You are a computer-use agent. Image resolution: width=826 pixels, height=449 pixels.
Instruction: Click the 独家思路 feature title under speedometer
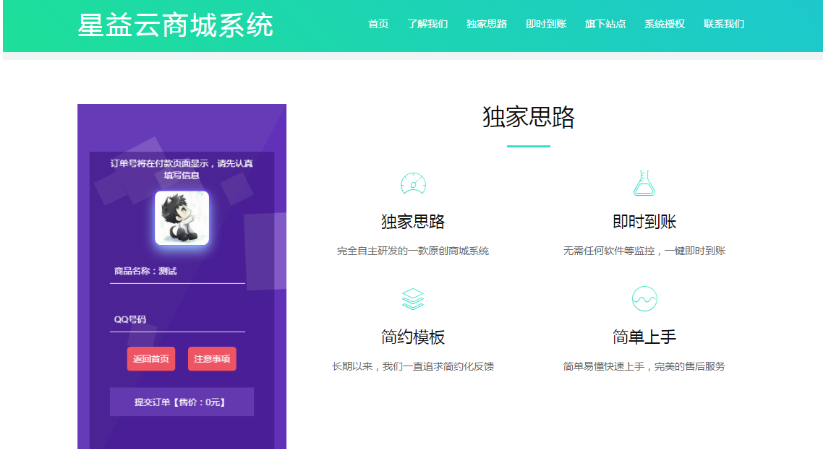point(413,221)
